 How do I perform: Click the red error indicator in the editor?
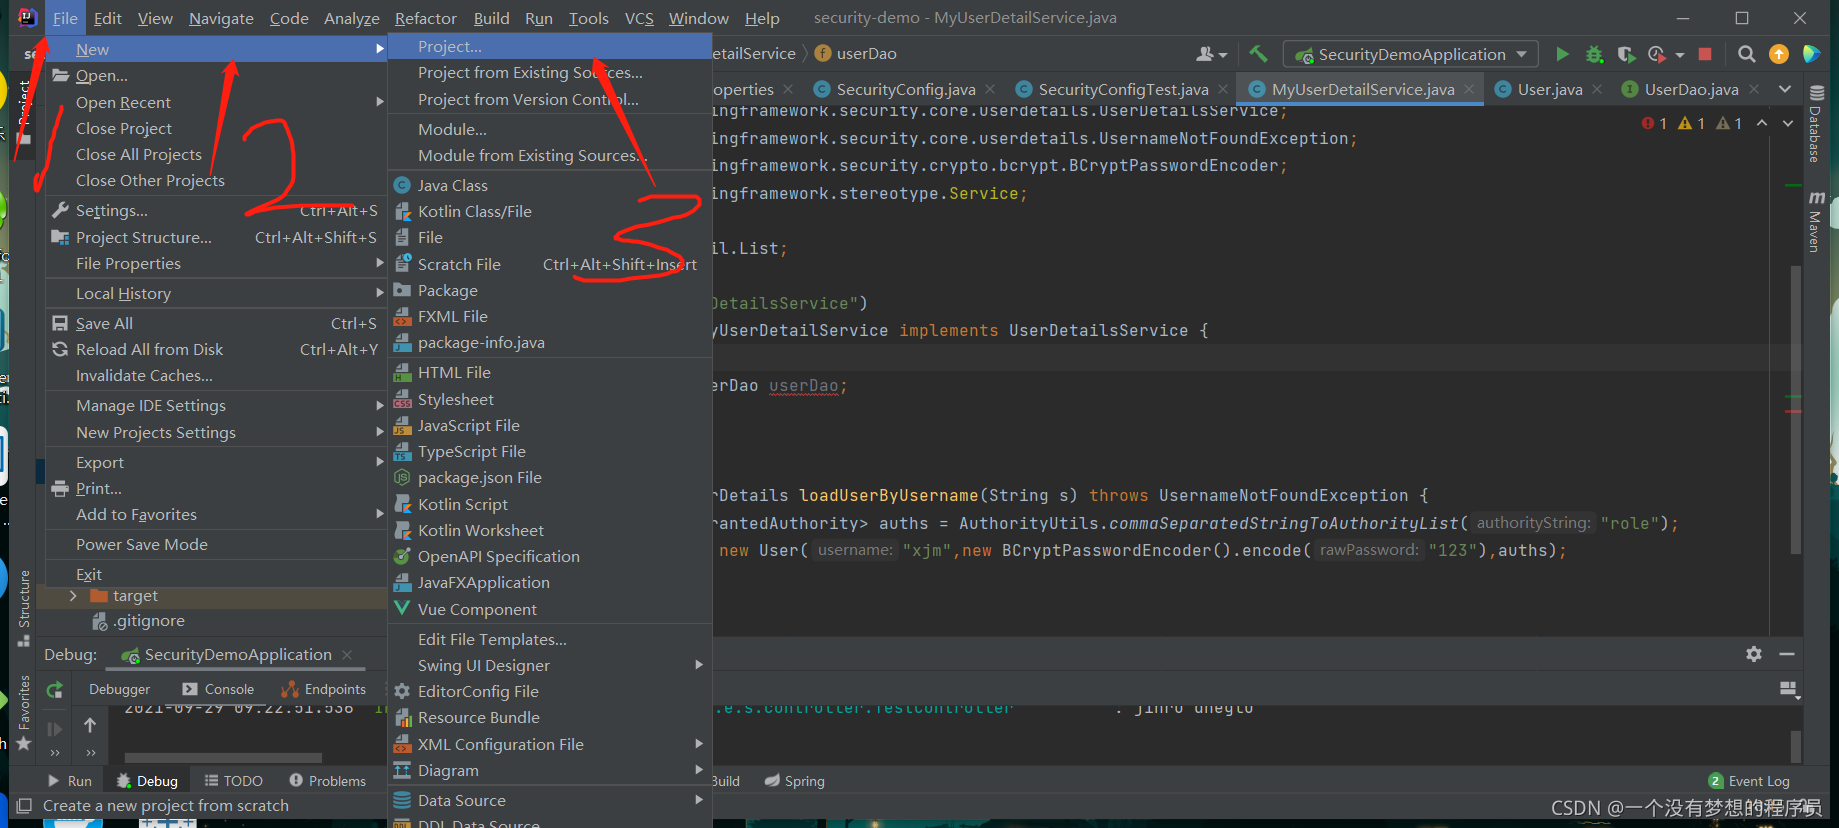pyautogui.click(x=1654, y=123)
